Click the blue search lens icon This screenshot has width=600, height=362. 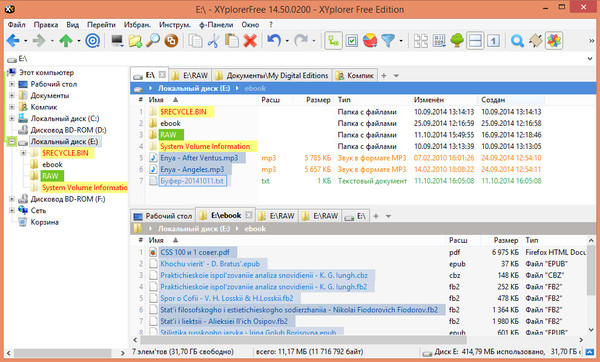517,41
